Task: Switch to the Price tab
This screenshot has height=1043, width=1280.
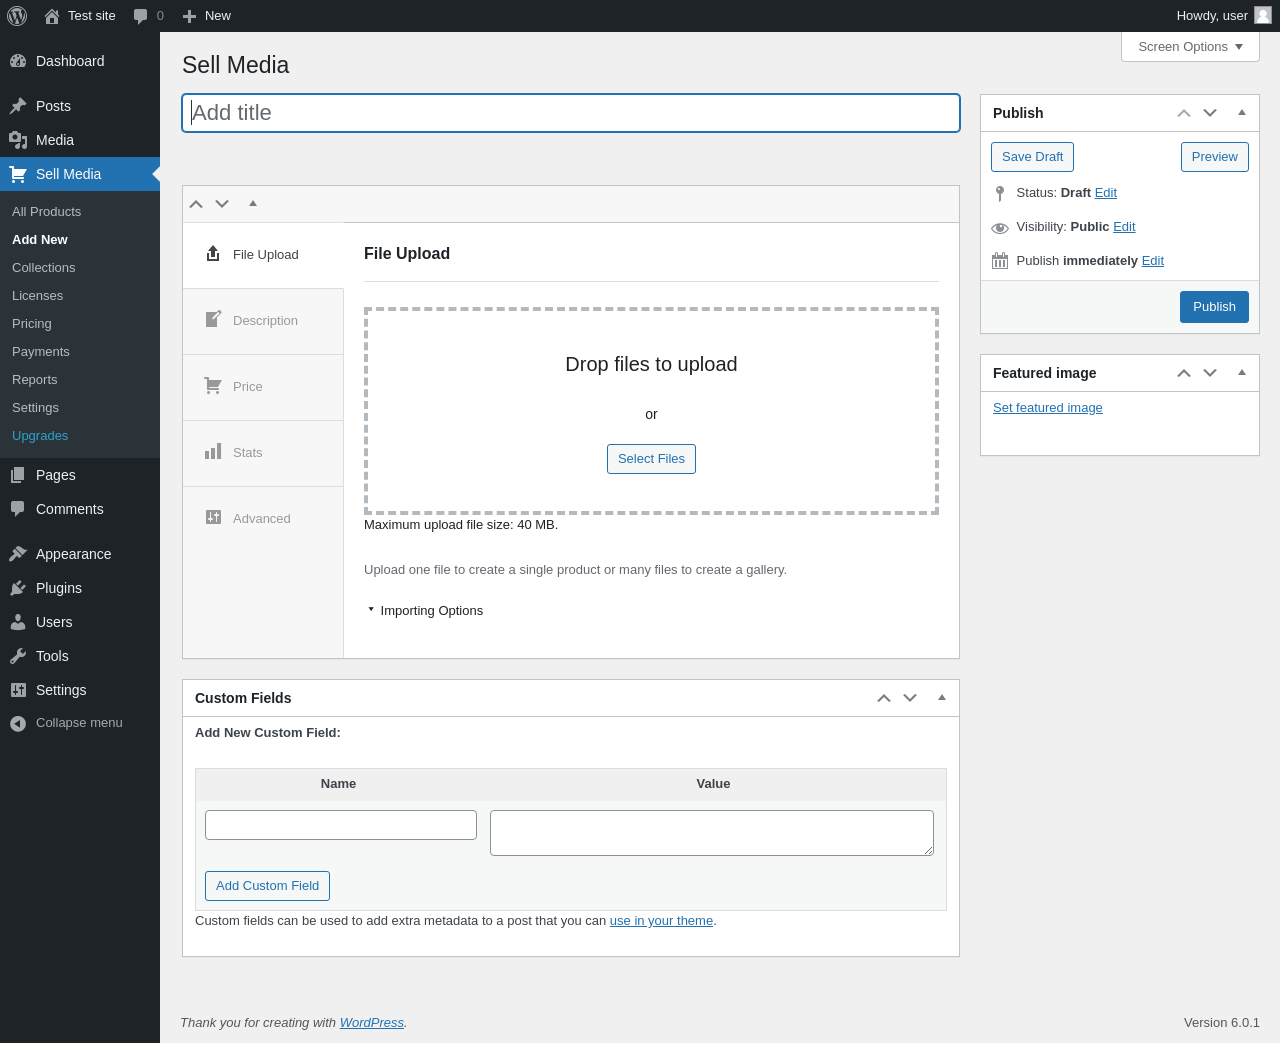Action: (263, 387)
